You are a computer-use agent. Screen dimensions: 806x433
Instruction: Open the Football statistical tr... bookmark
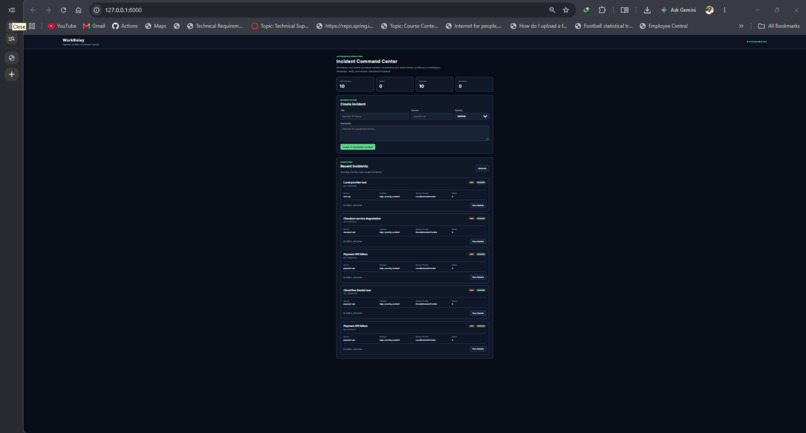603,26
